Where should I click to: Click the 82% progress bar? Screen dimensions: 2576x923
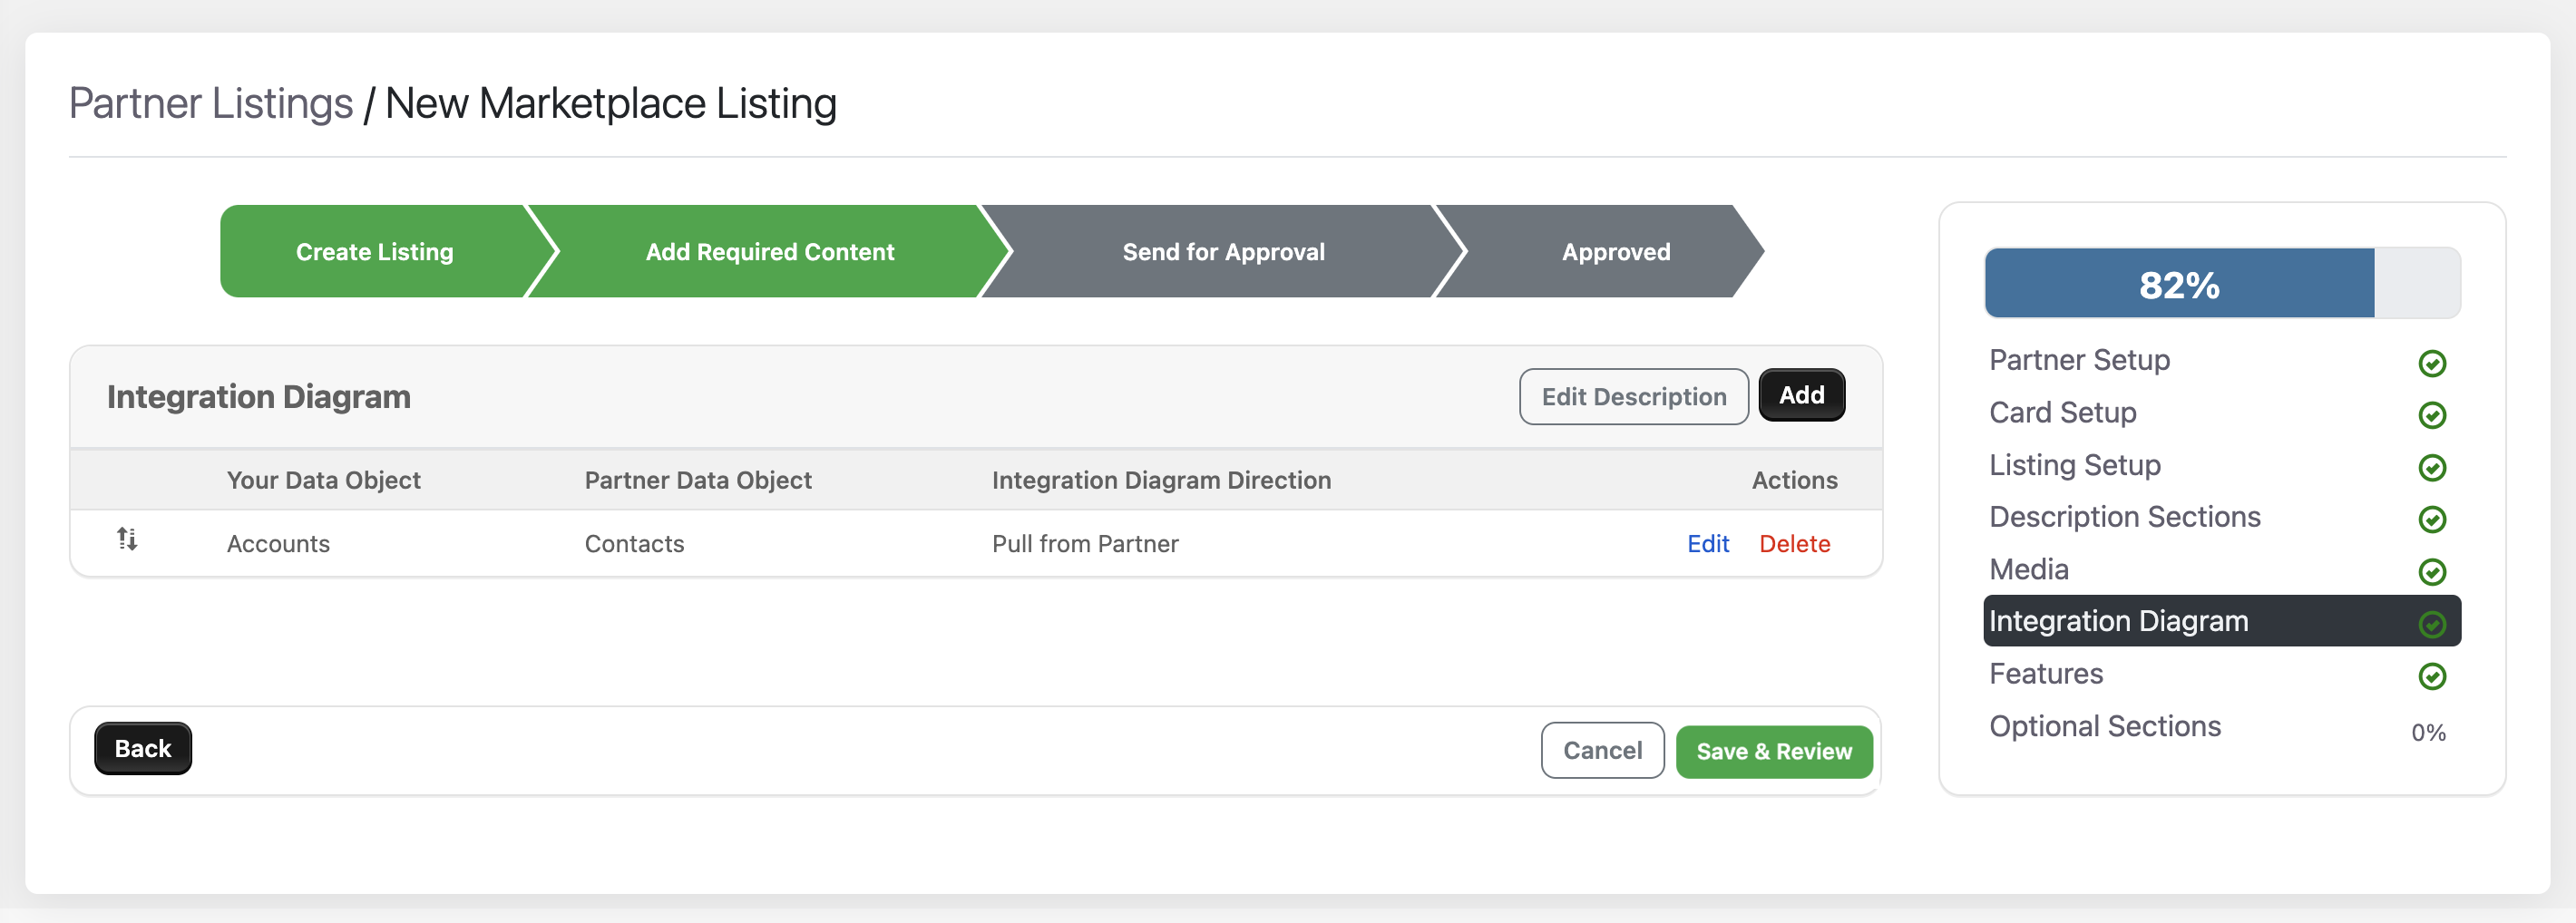click(2222, 283)
